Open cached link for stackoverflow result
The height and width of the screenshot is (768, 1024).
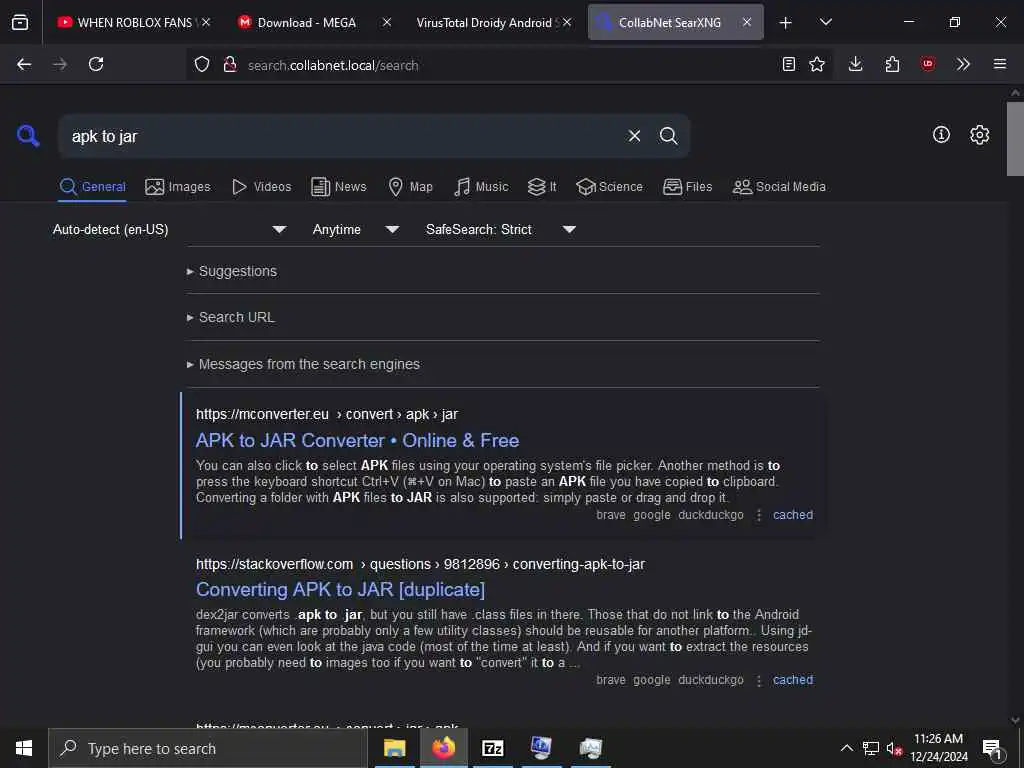[793, 680]
